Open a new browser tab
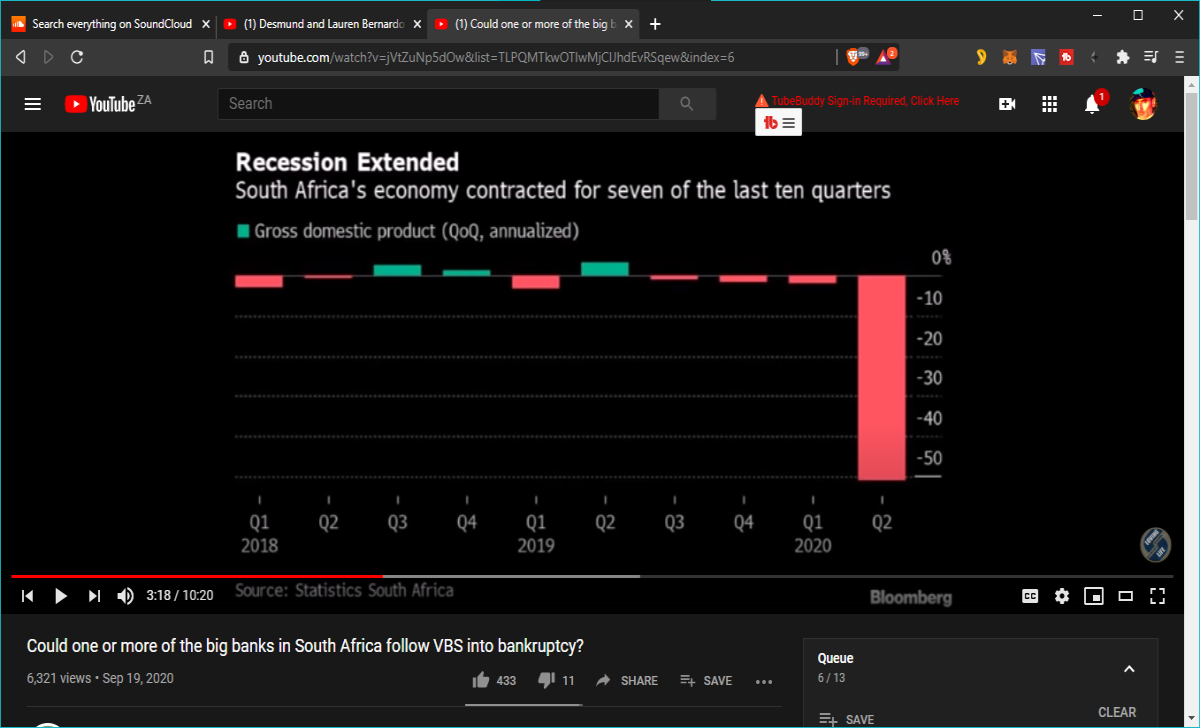Viewport: 1200px width, 728px height. pos(655,24)
